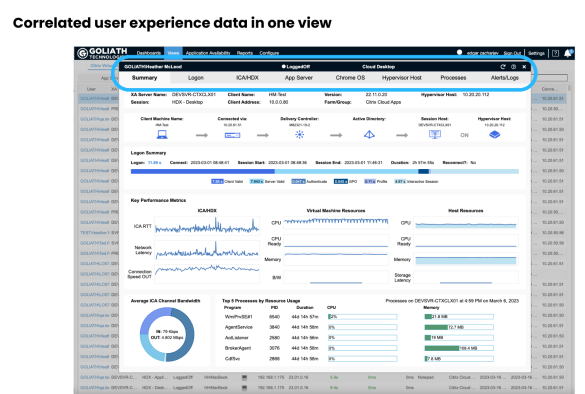The image size is (585, 394).
Task: Open the ICA/HDX tab
Action: click(247, 78)
